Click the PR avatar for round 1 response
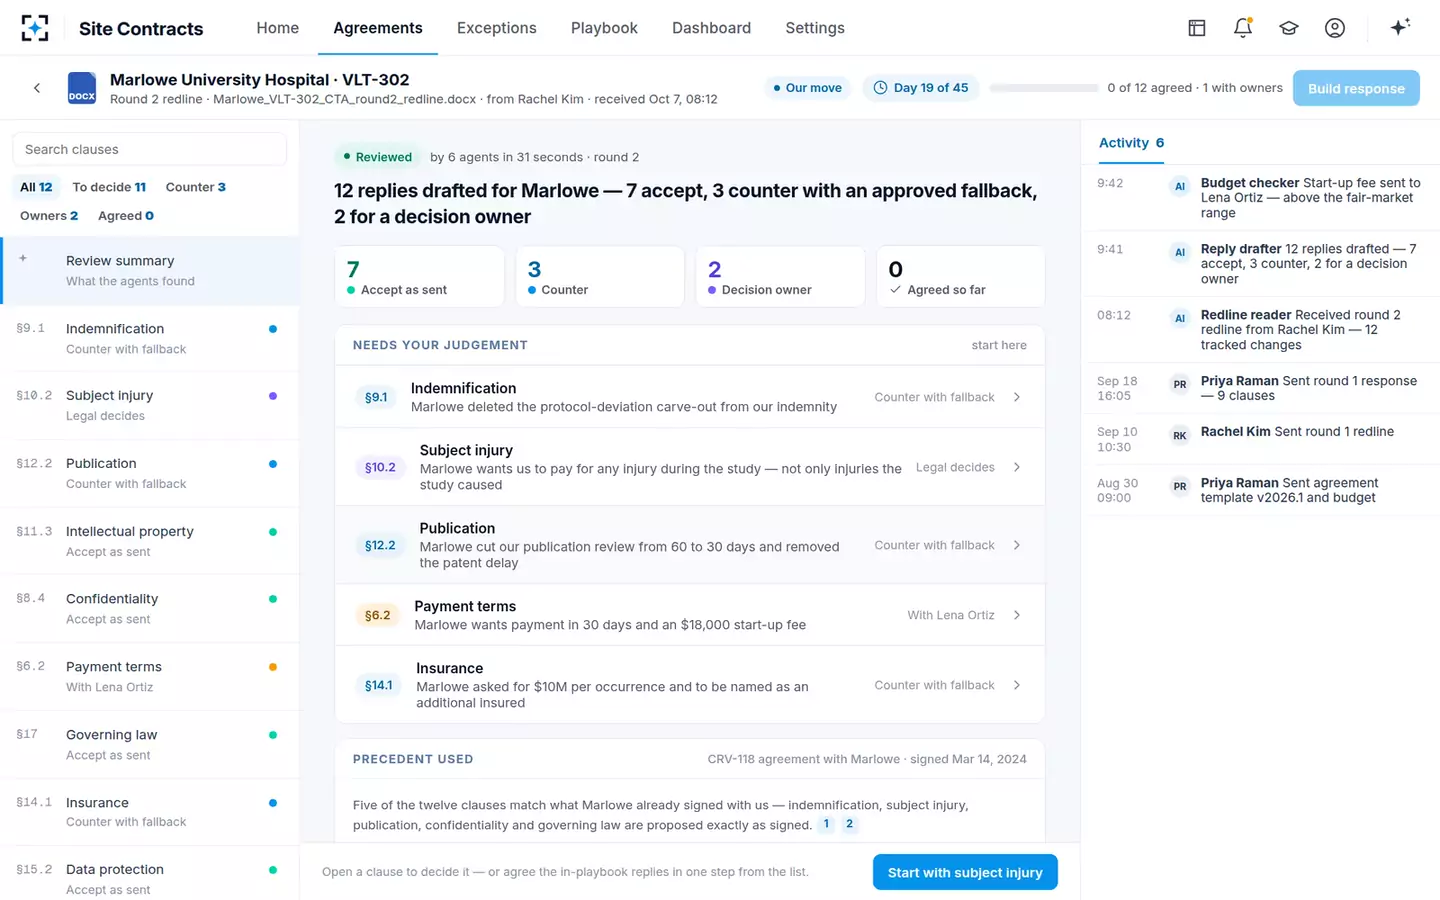1440x900 pixels. pyautogui.click(x=1180, y=384)
